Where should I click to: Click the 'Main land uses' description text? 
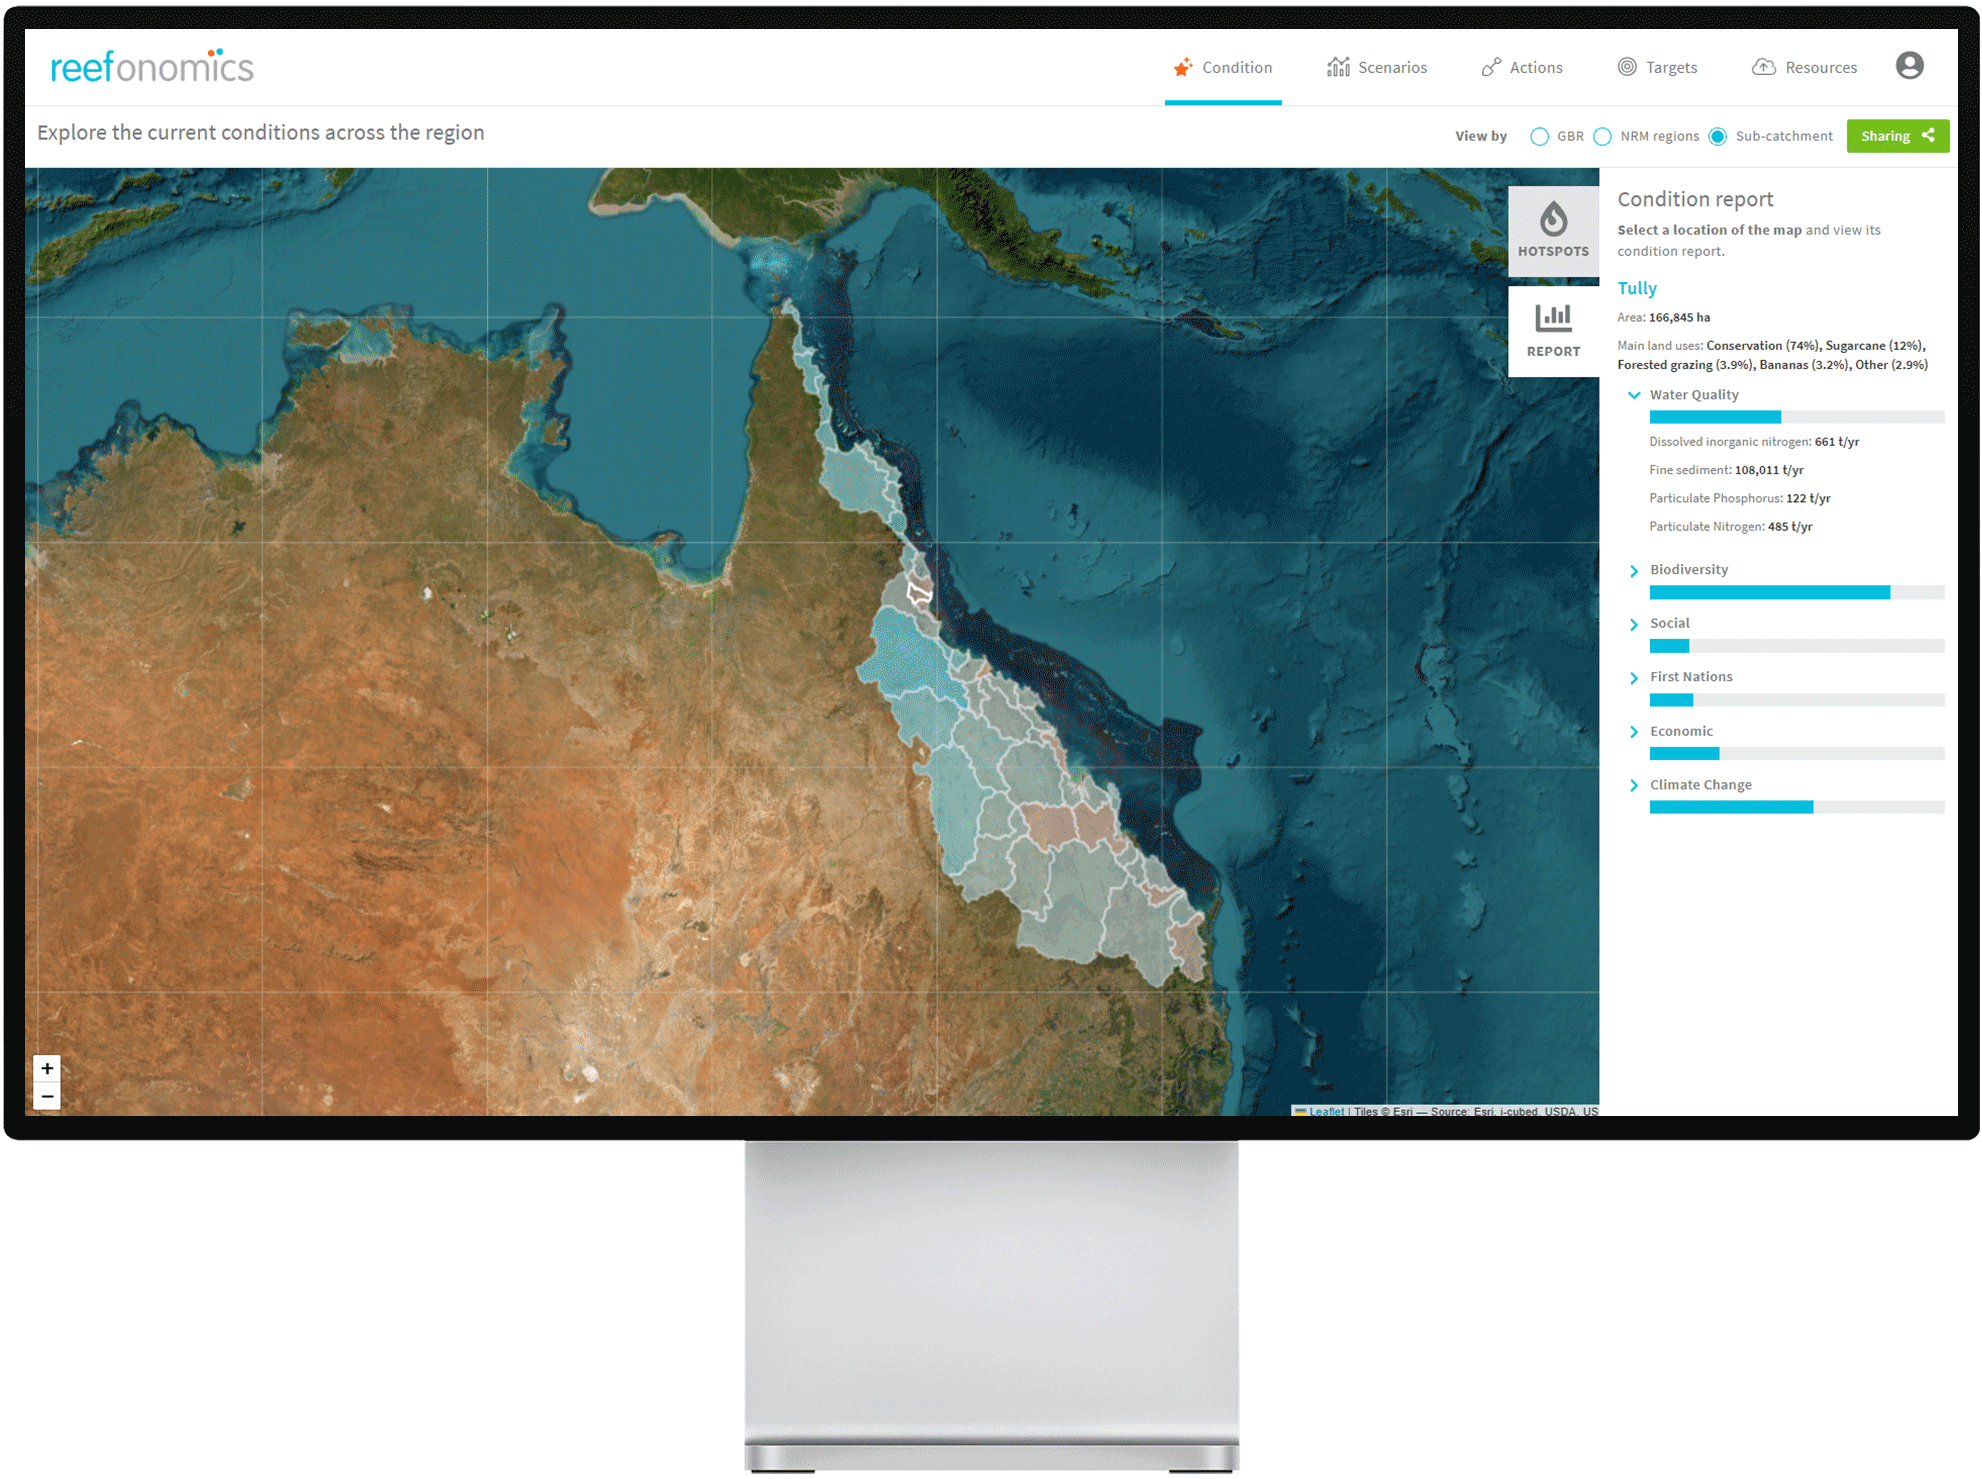click(x=1772, y=355)
